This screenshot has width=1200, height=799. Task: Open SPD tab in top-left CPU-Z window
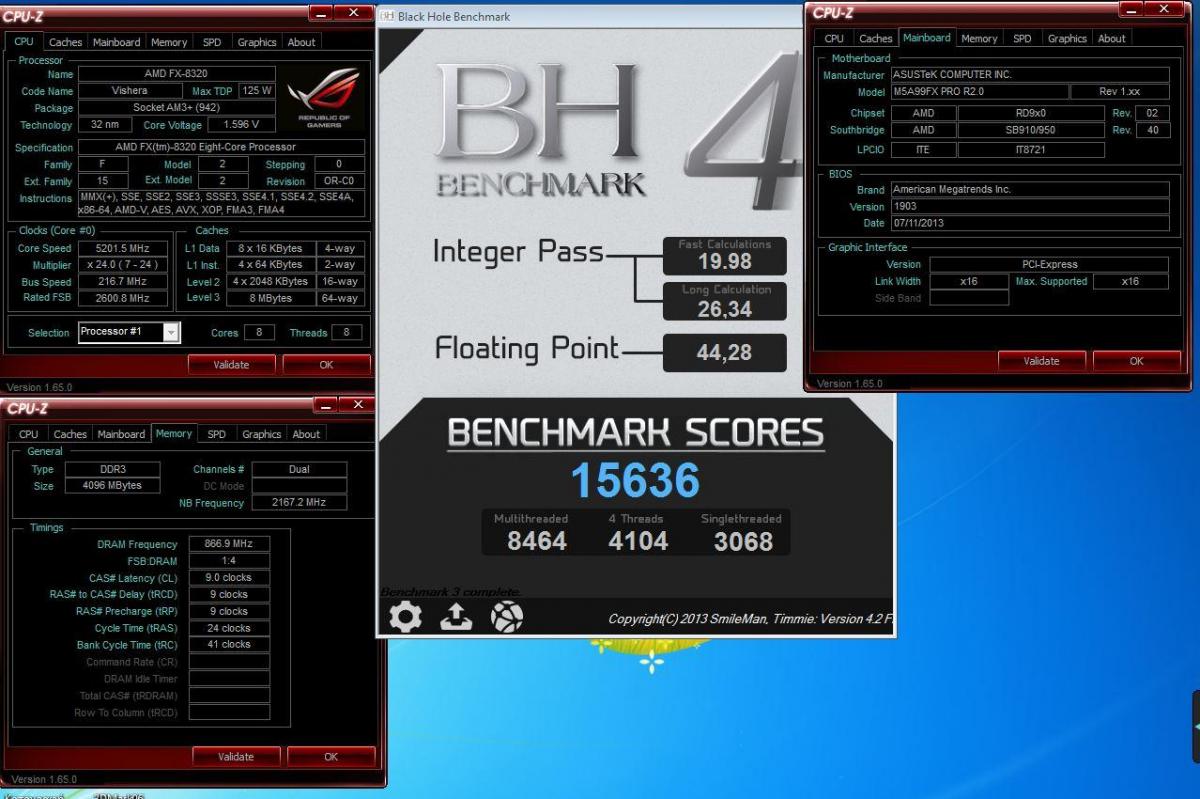tap(212, 42)
